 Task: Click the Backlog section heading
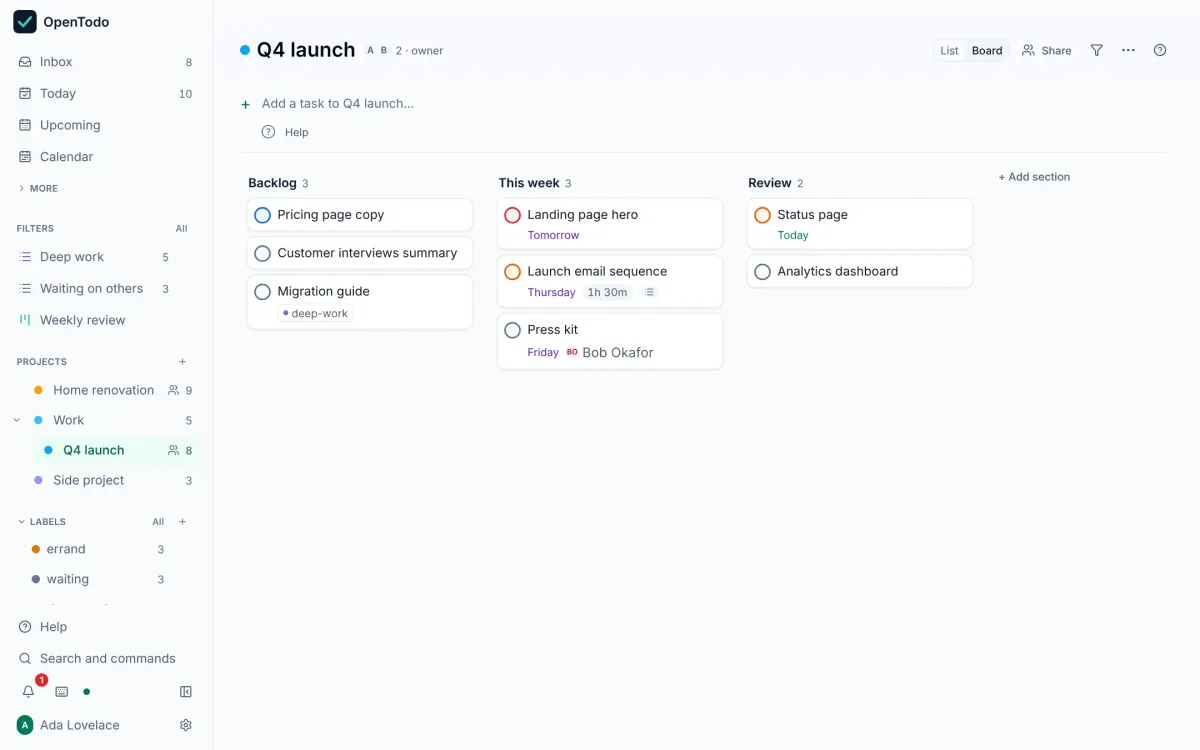tap(272, 183)
